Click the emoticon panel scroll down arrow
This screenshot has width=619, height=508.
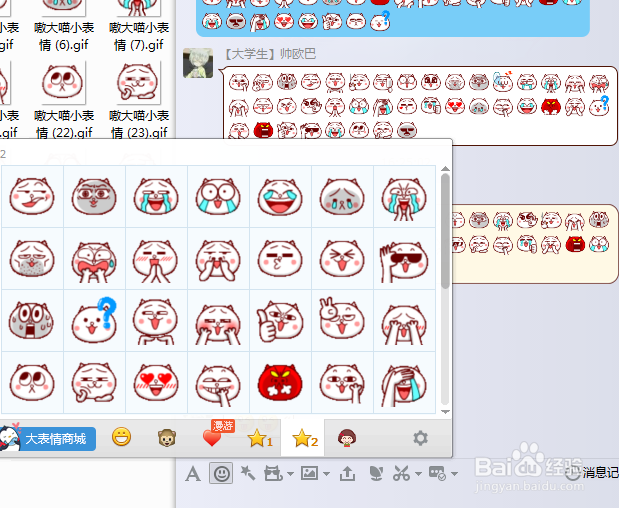445,412
